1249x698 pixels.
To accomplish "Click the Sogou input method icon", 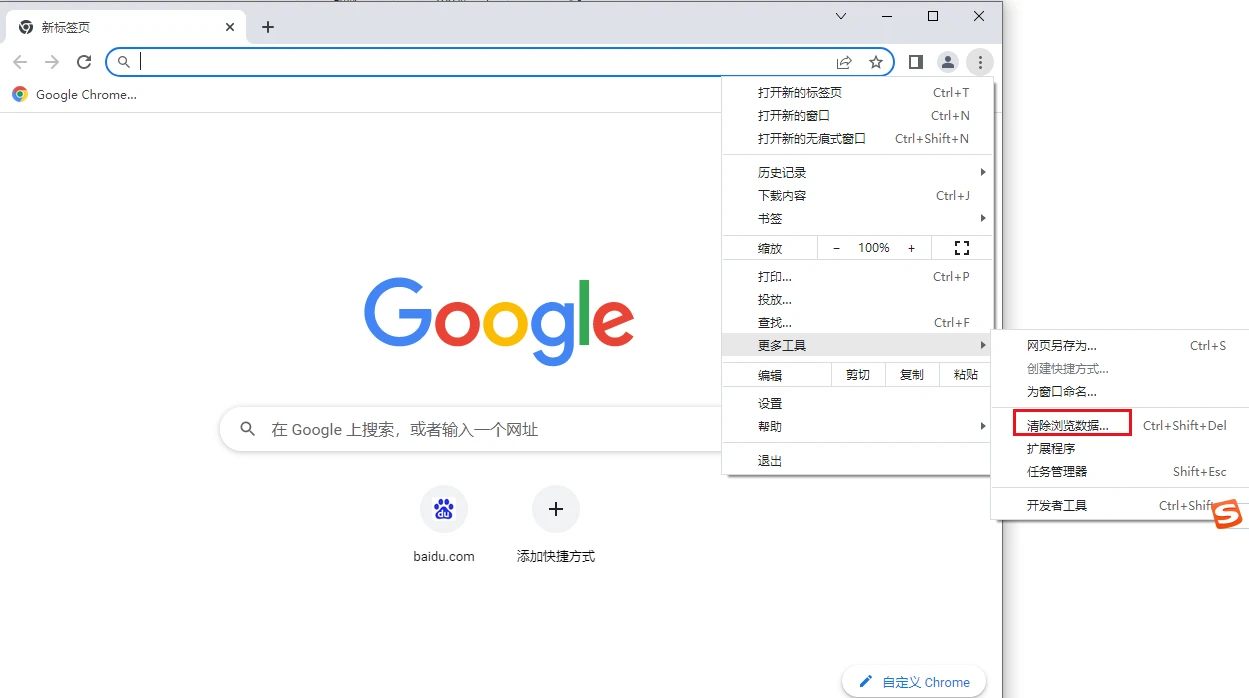I will [x=1228, y=514].
